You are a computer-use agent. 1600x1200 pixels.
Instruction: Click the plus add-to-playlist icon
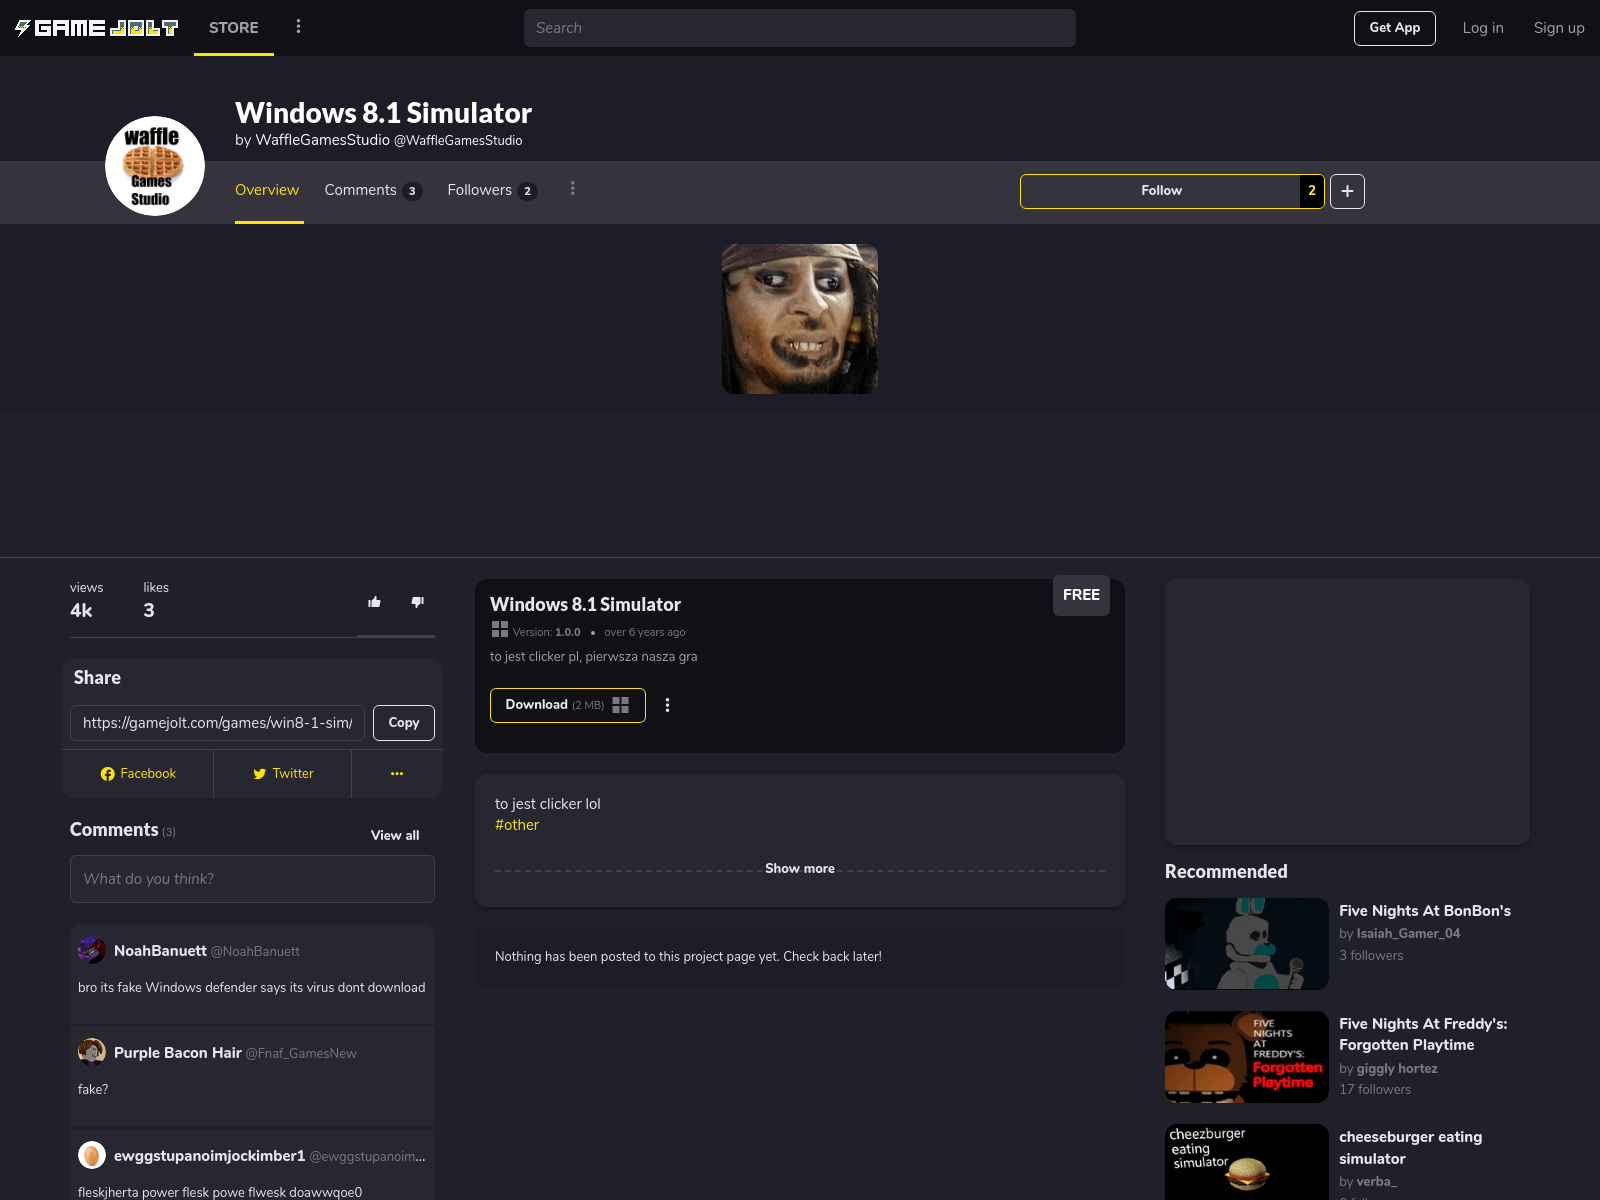click(1347, 191)
